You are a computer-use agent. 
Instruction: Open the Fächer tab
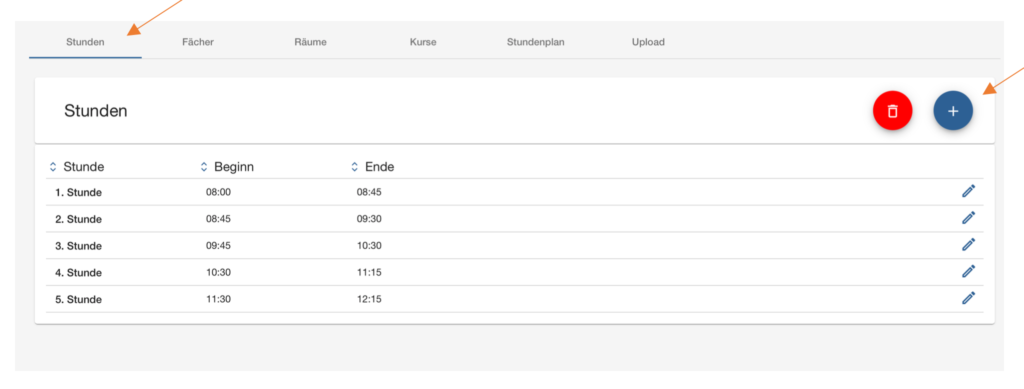click(198, 42)
